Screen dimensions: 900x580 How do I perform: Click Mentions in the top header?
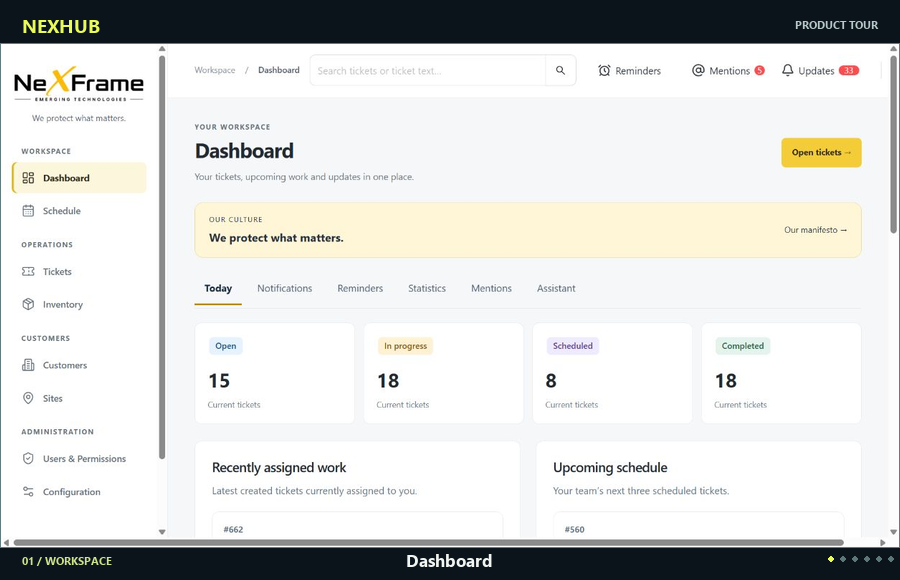pyautogui.click(x=728, y=71)
